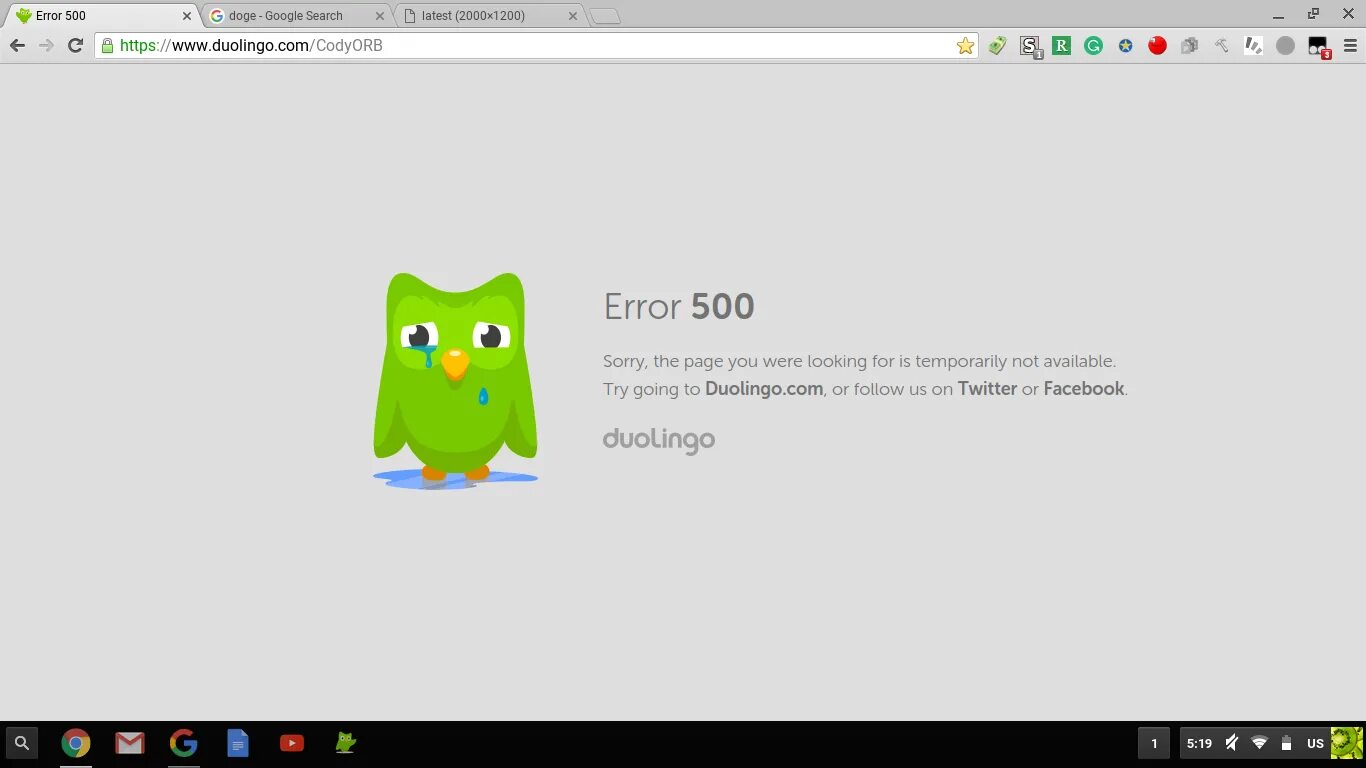The width and height of the screenshot is (1366, 768).
Task: Open Google app from the shelf
Action: [x=184, y=743]
